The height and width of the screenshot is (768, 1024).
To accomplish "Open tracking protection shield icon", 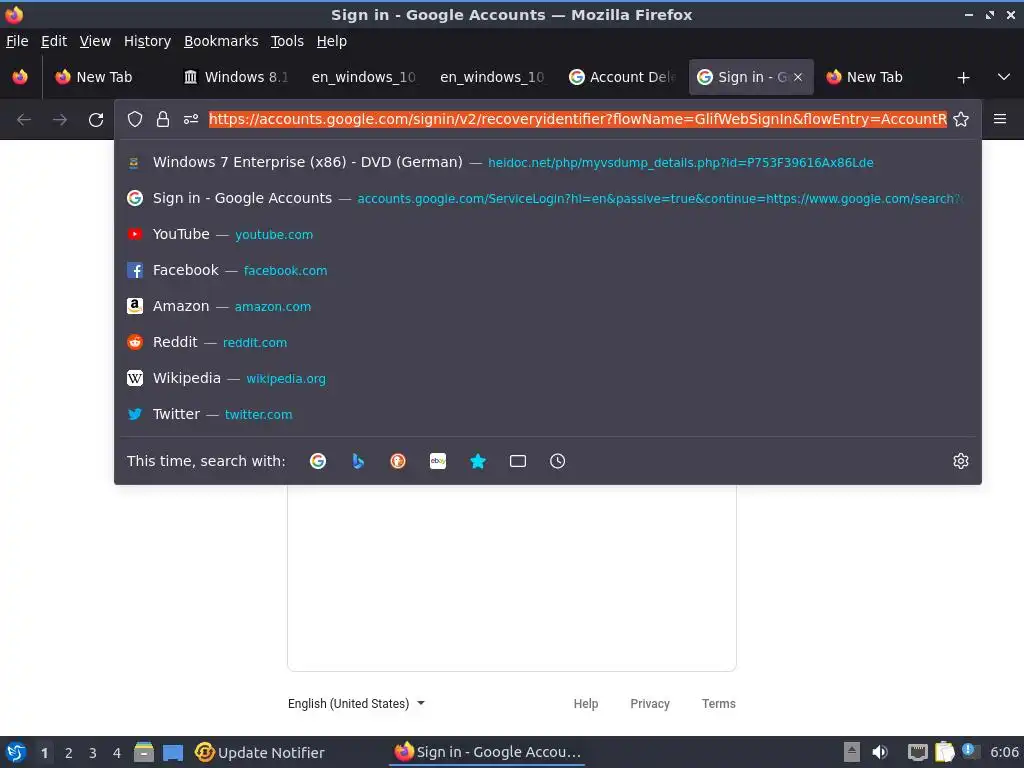I will 135,119.
